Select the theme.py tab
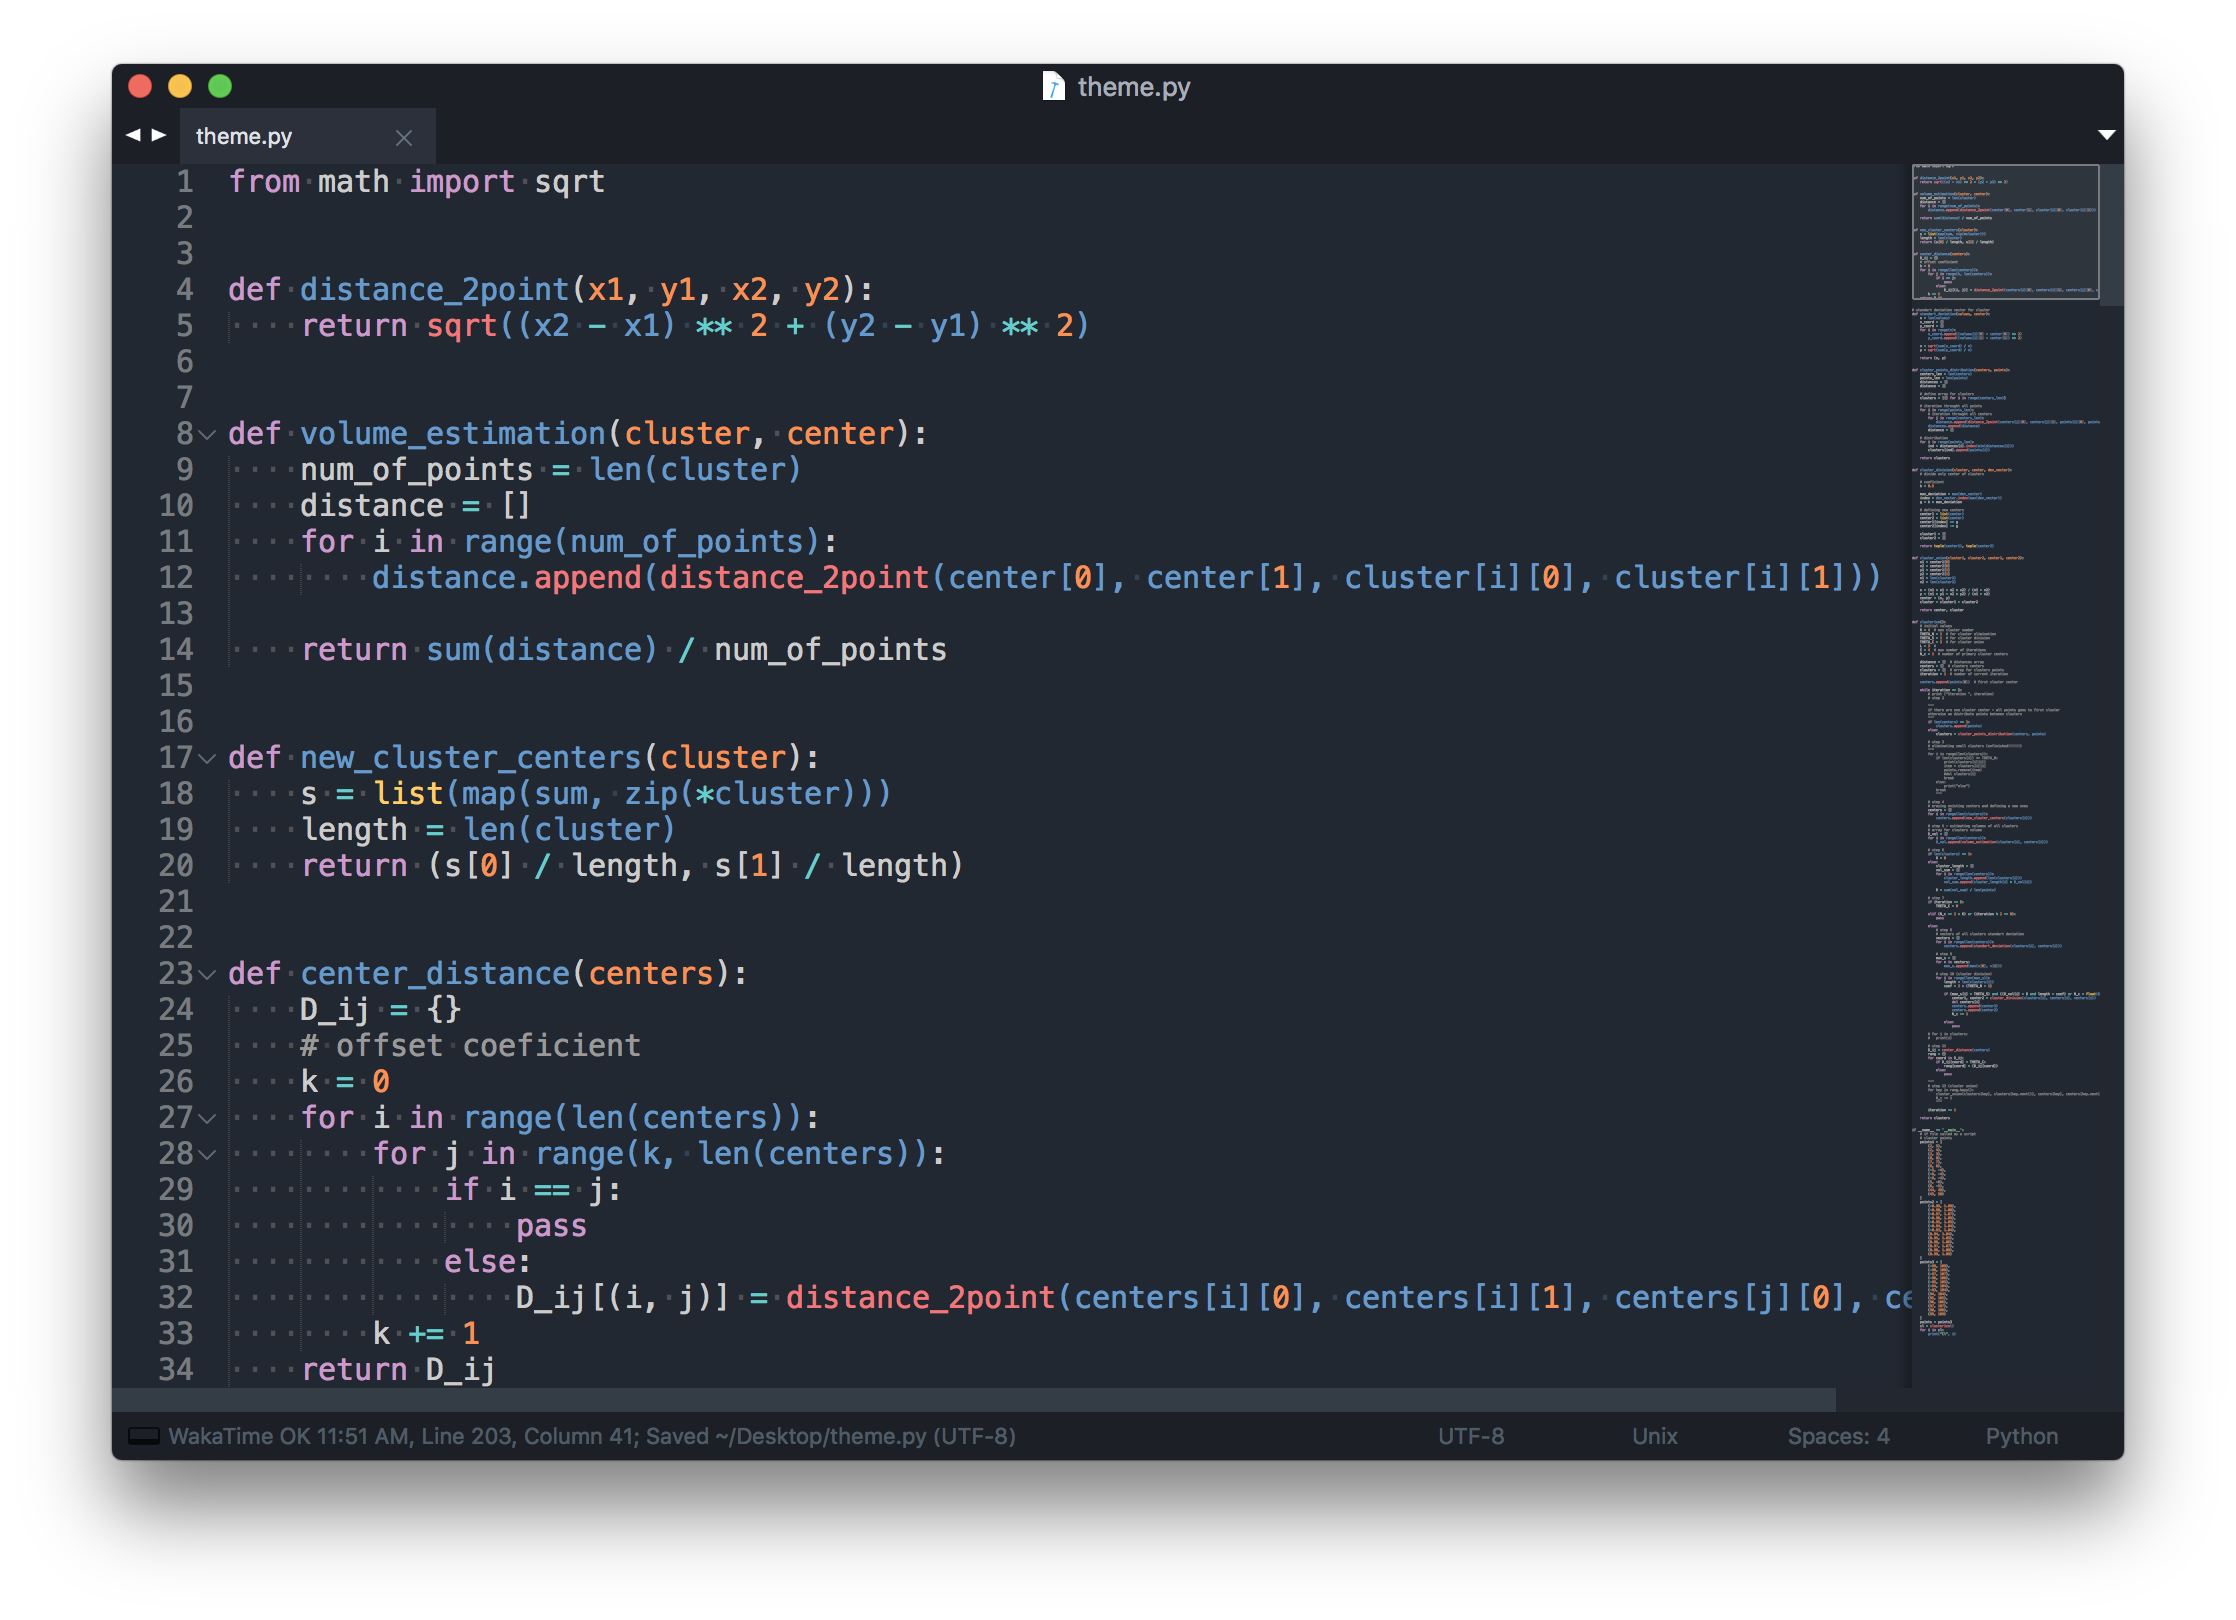2236x1620 pixels. [x=244, y=136]
